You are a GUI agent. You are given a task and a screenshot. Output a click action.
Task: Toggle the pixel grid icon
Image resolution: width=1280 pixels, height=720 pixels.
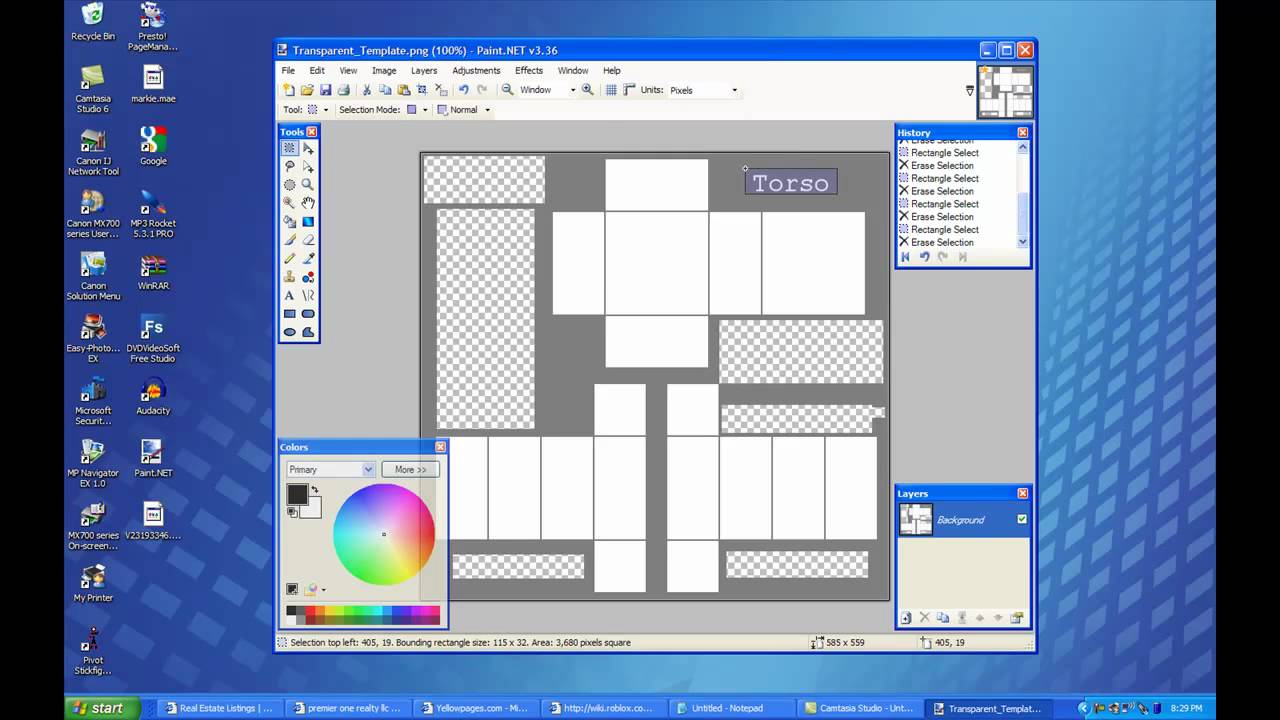coord(611,90)
